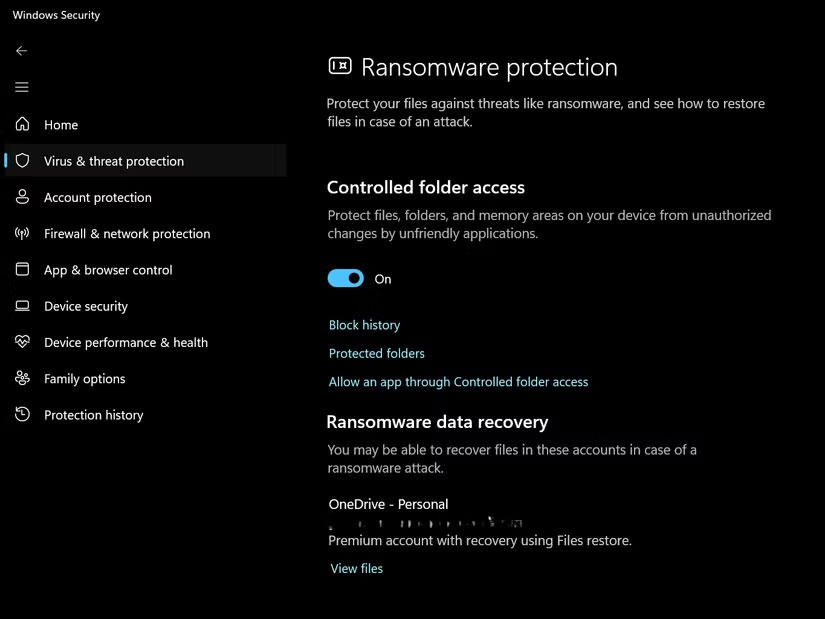Image resolution: width=825 pixels, height=619 pixels.
Task: Select the Home icon in the sidebar
Action: pos(21,124)
